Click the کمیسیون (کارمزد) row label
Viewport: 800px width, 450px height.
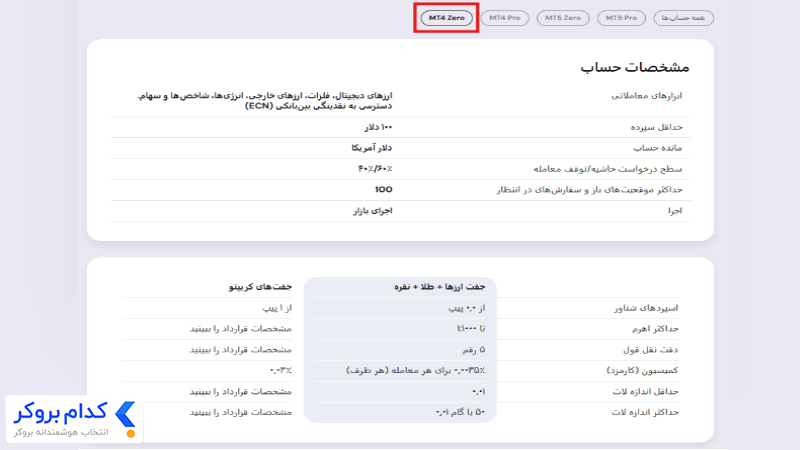pos(642,371)
